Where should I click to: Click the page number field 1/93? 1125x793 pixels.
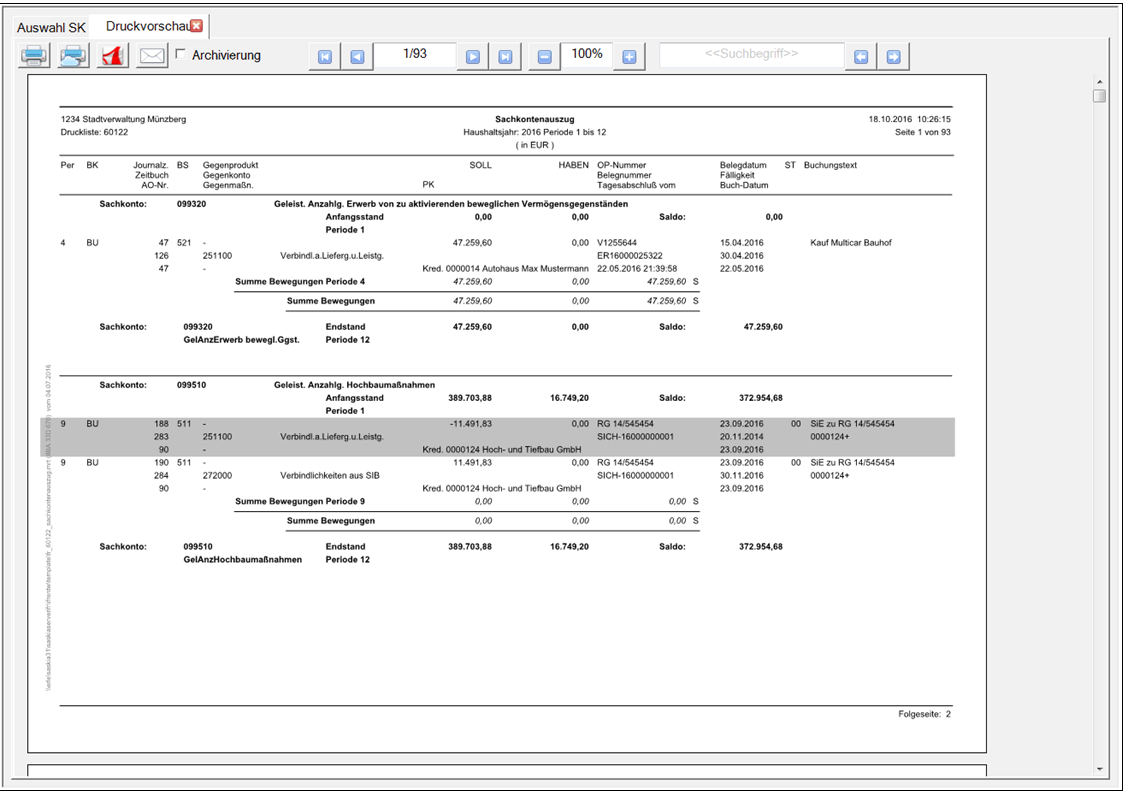tap(414, 55)
